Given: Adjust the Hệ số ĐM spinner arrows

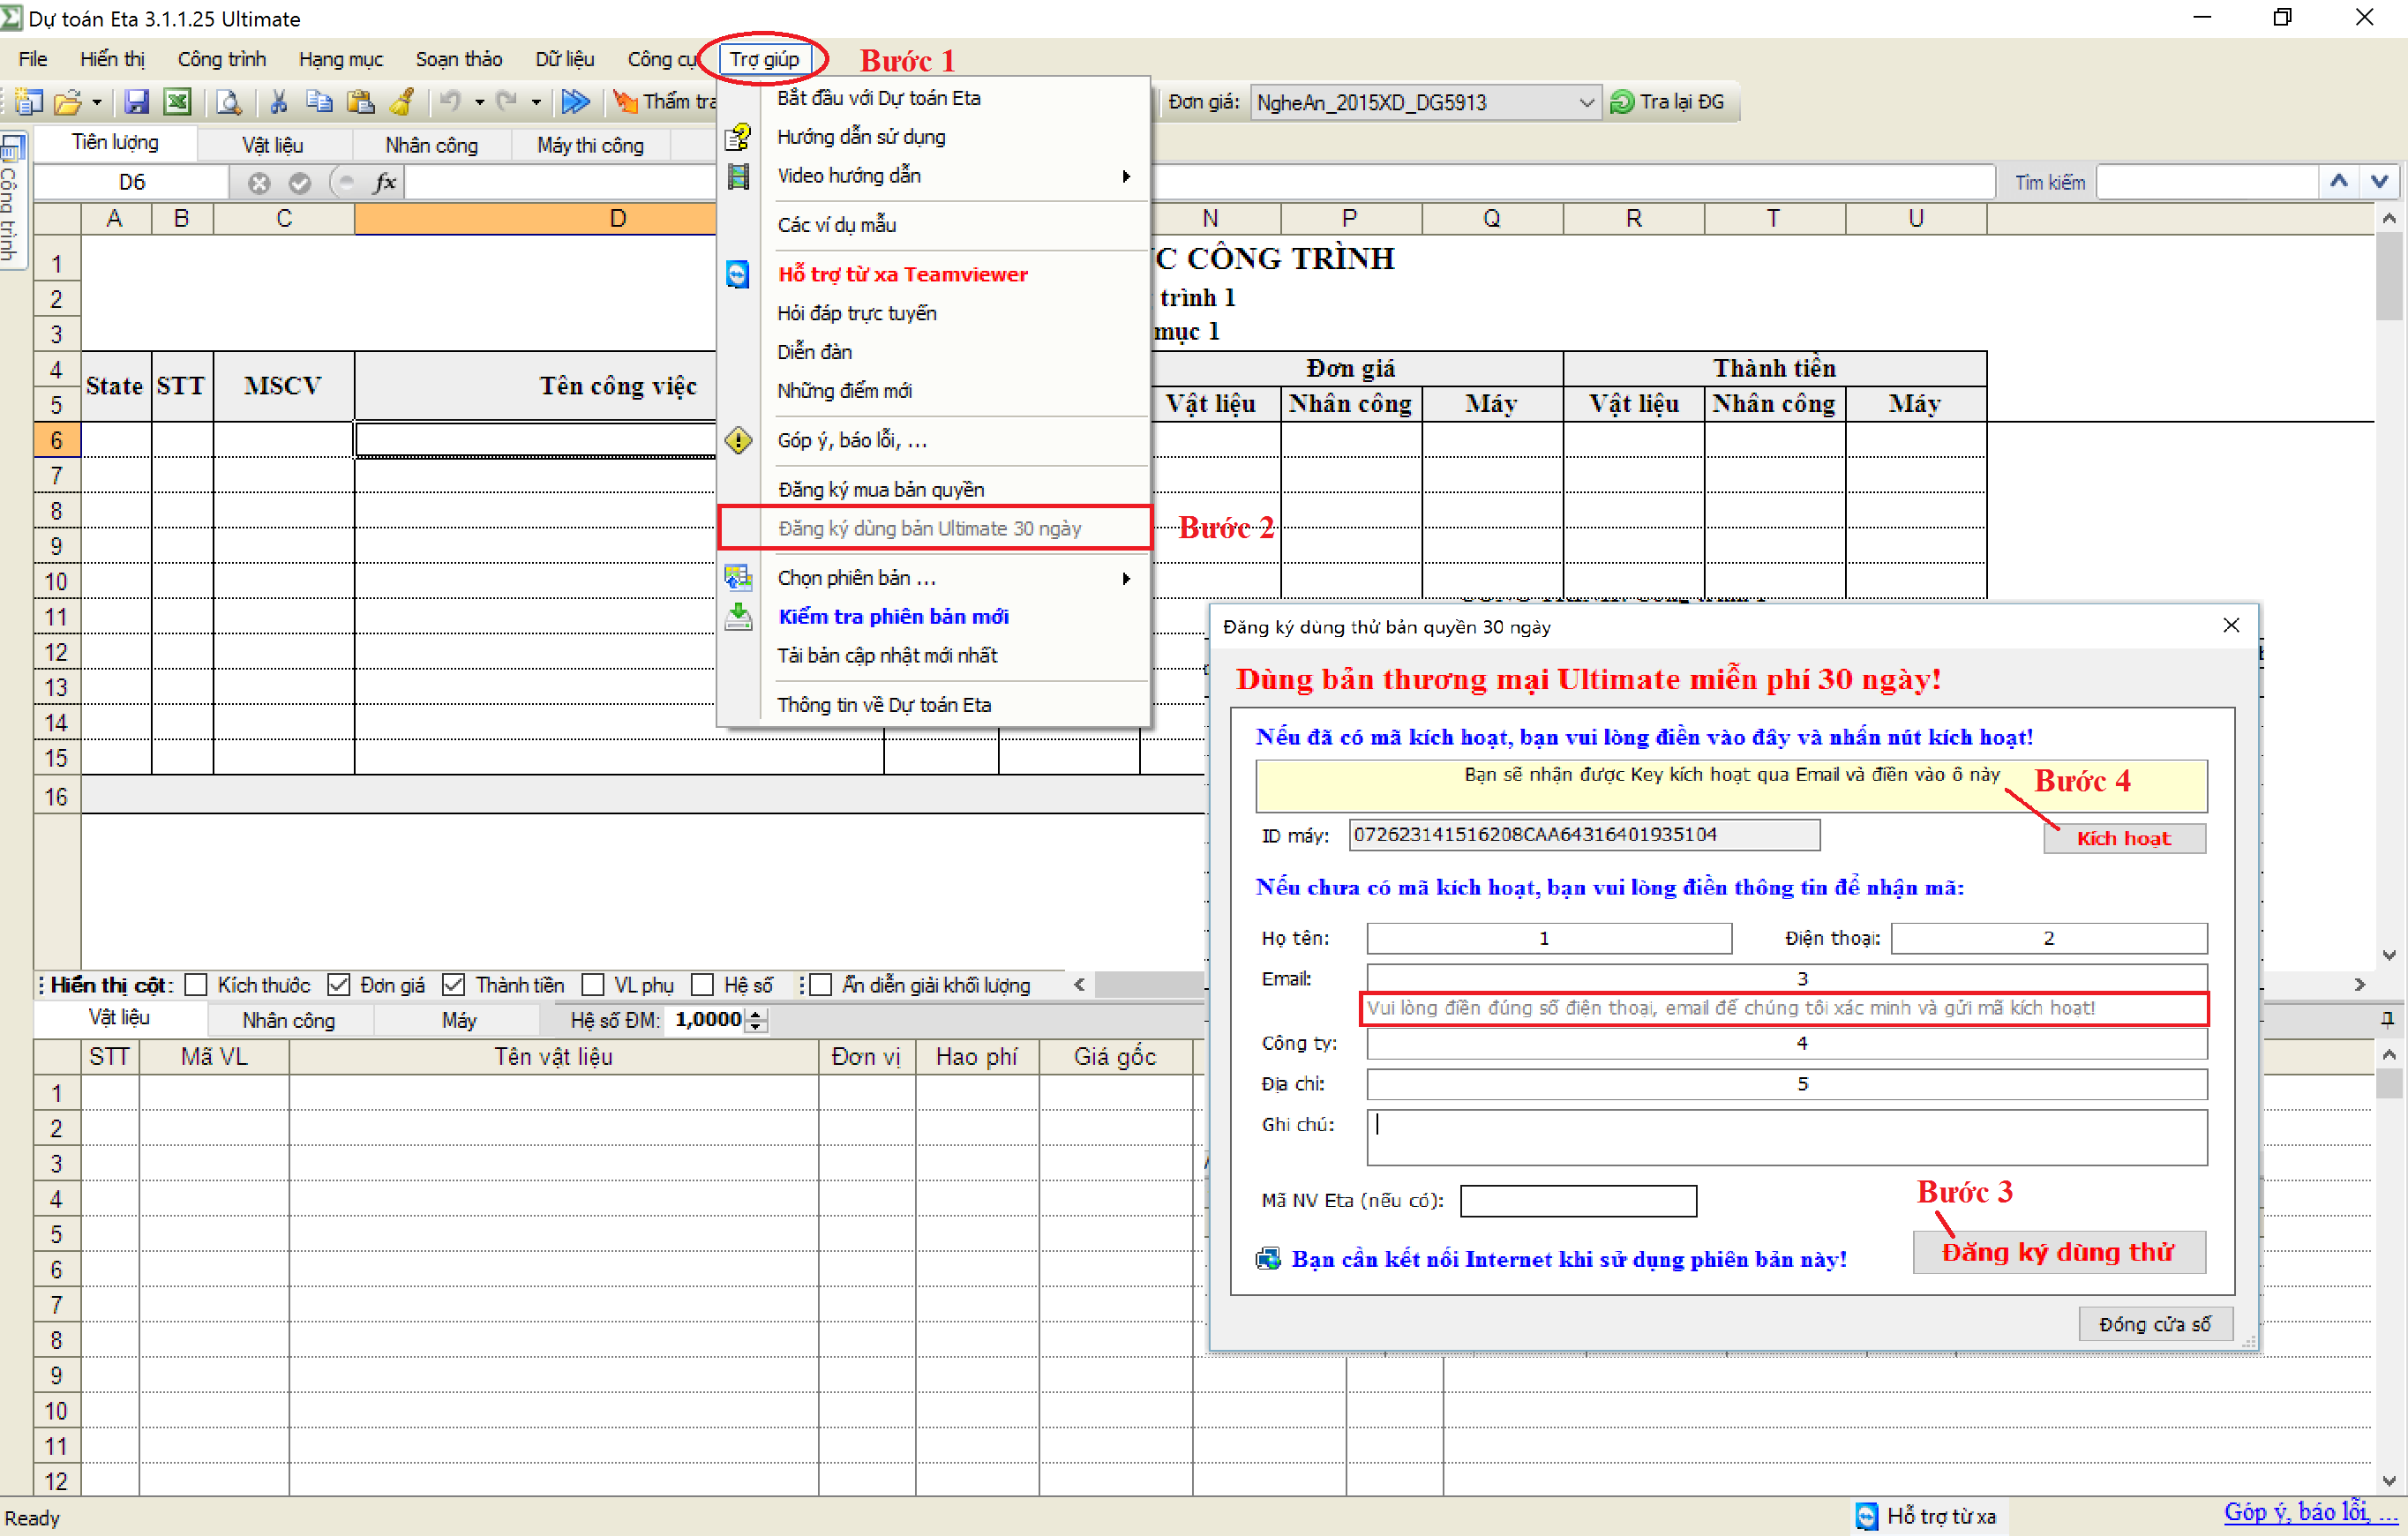Looking at the screenshot, I should point(757,1020).
